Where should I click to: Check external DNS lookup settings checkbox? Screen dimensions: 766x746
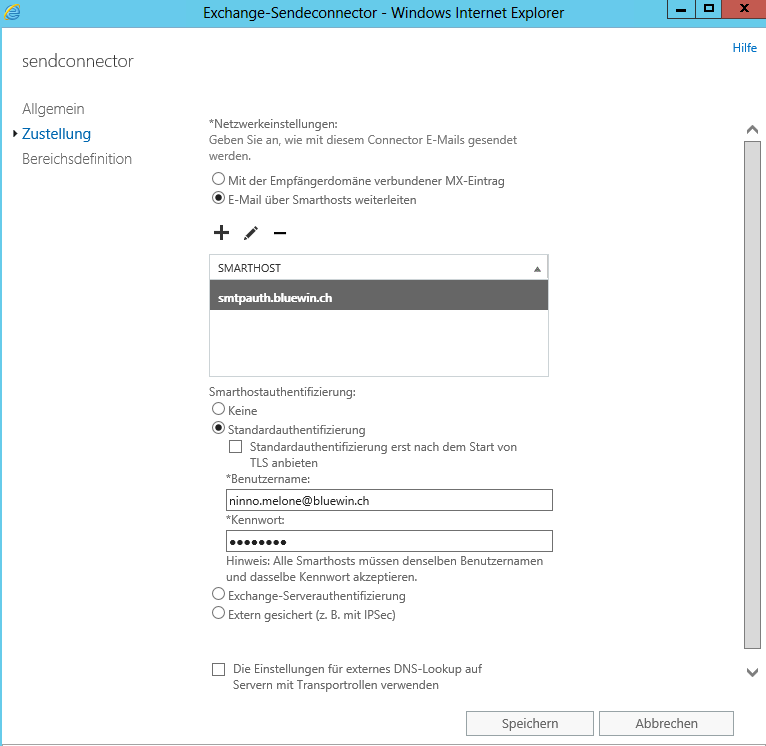point(218,669)
